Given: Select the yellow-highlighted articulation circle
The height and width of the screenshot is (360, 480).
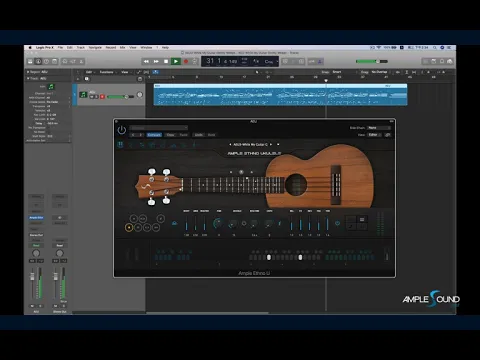Looking at the screenshot, I should click(129, 227).
